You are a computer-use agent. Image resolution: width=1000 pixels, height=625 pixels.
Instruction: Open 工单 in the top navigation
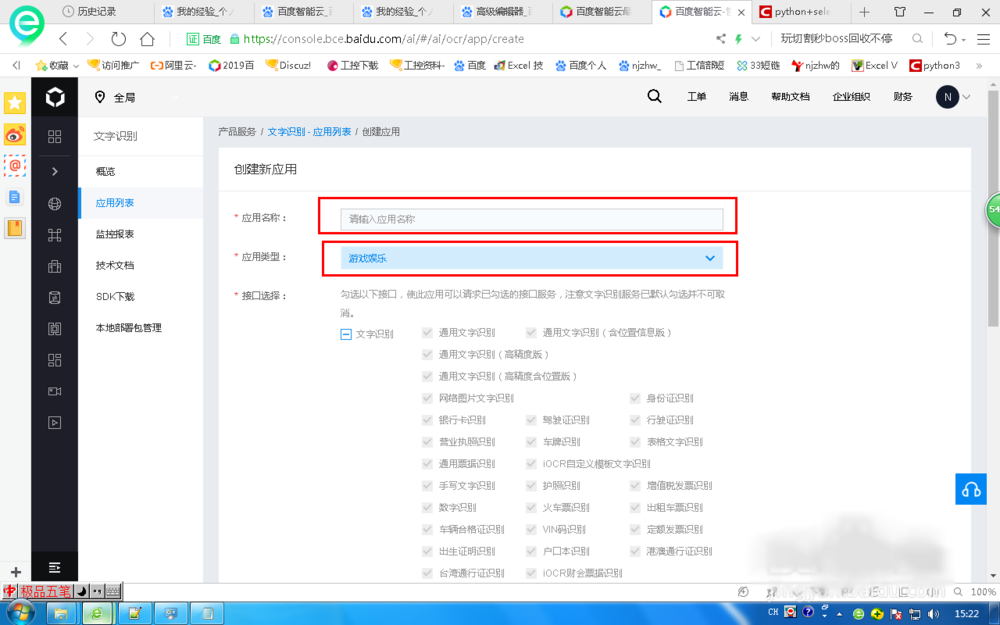pos(696,97)
